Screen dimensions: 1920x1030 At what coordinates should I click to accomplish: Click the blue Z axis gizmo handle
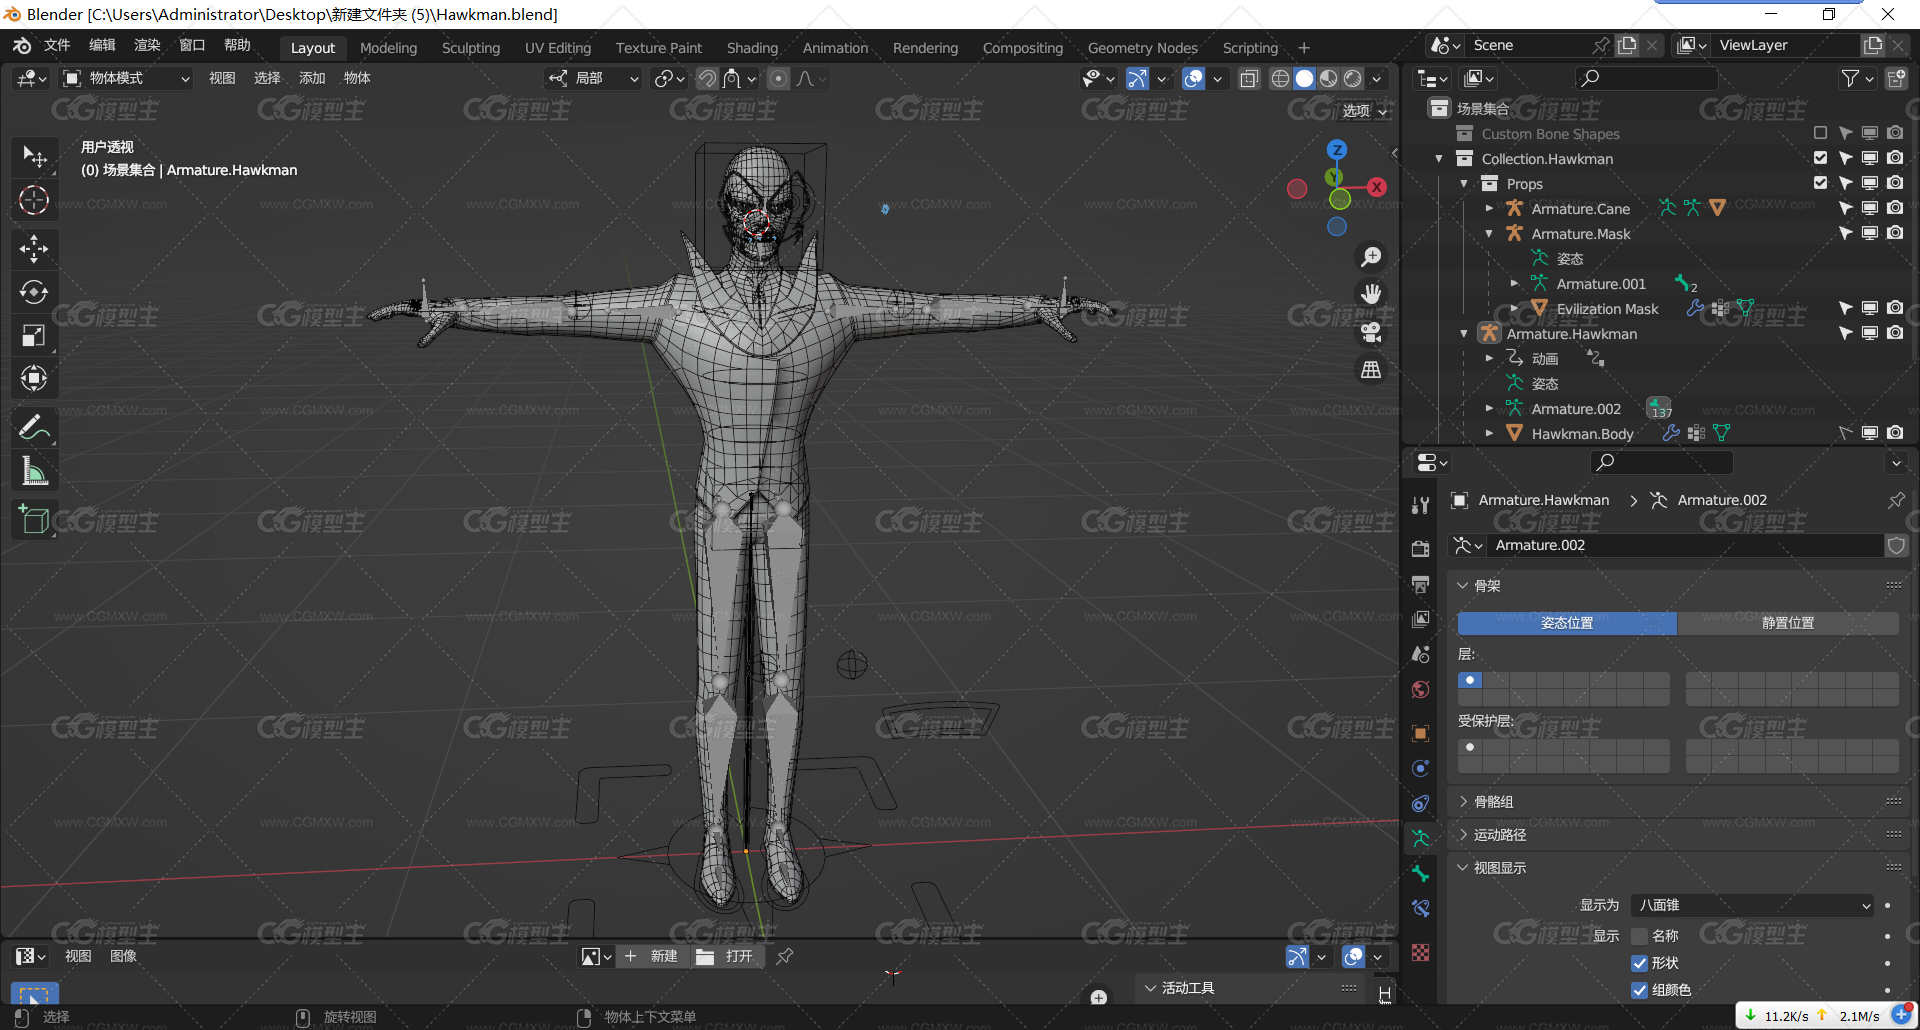1337,150
